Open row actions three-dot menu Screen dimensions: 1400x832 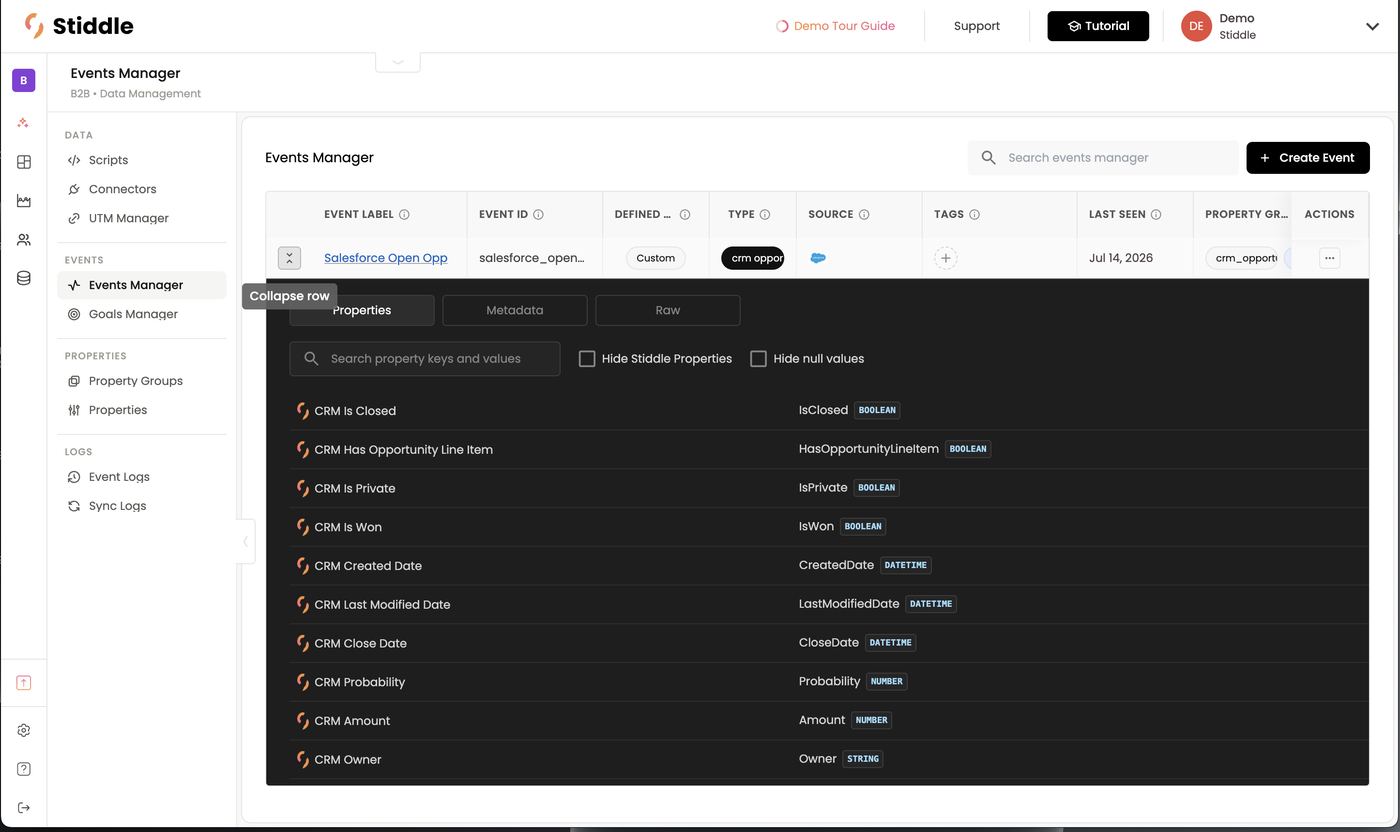pos(1329,258)
